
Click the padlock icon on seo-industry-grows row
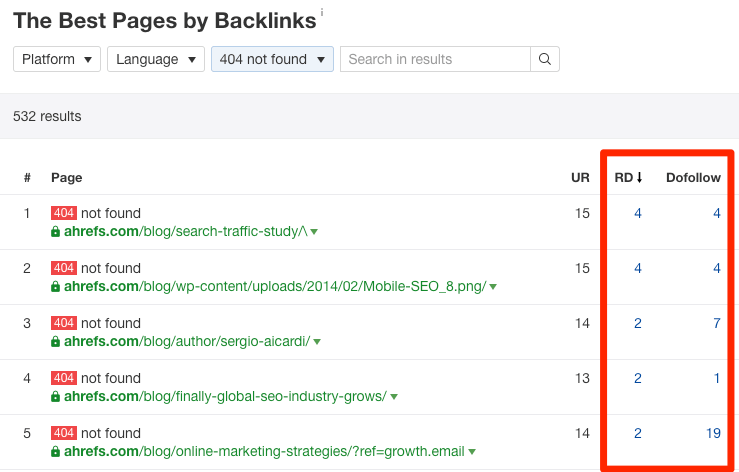pyautogui.click(x=56, y=397)
